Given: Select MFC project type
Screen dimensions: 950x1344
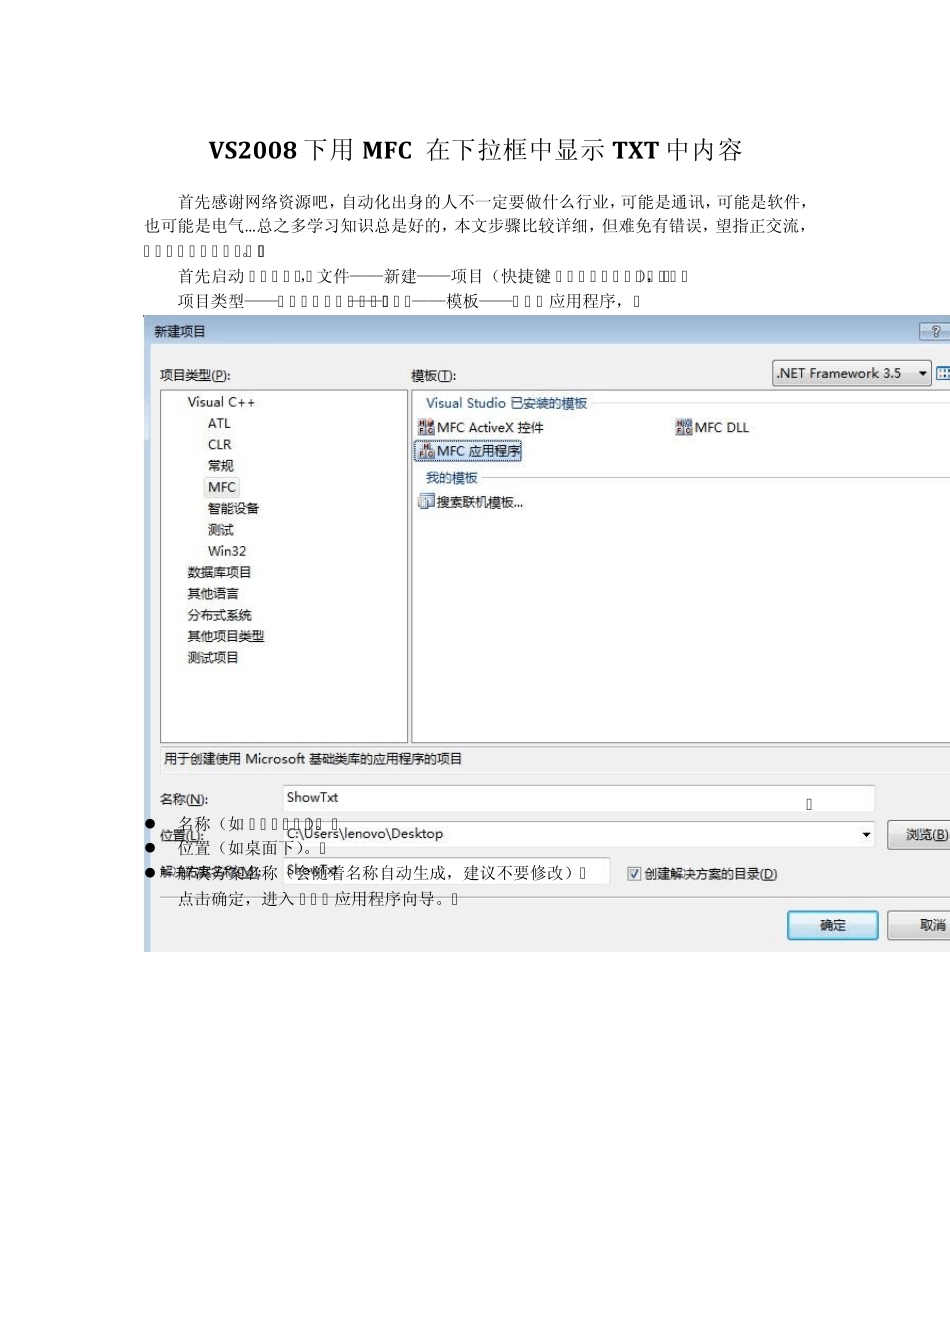Looking at the screenshot, I should coord(222,487).
